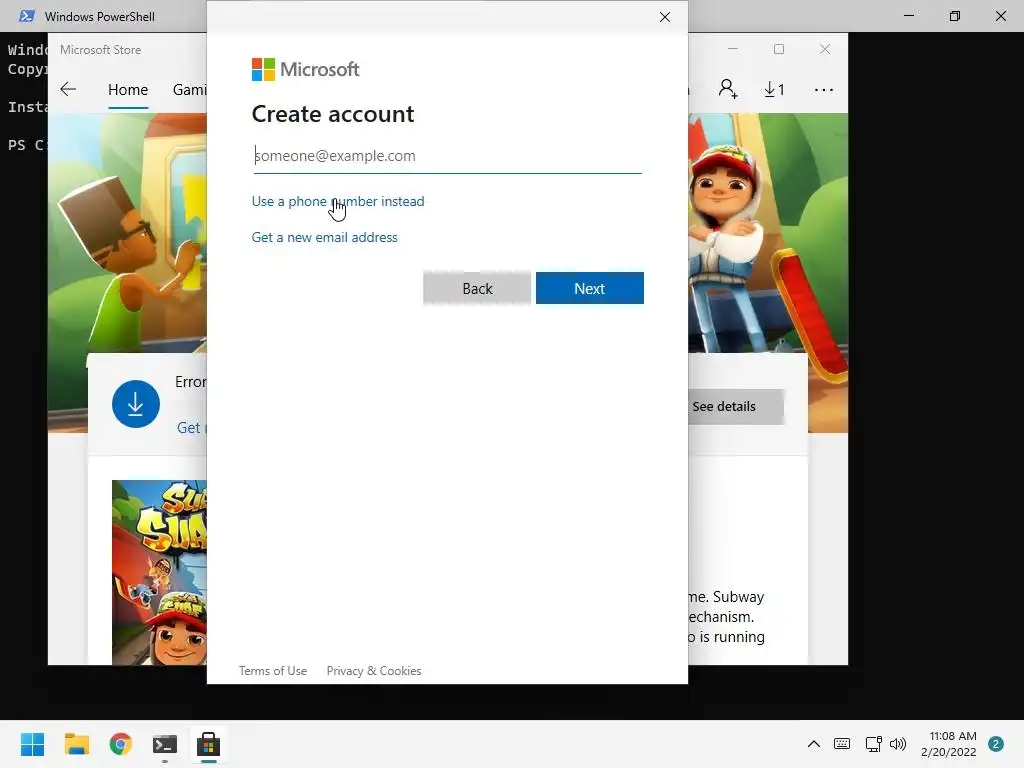1024x768 pixels.
Task: Click the Next button in dialog
Action: click(x=590, y=288)
